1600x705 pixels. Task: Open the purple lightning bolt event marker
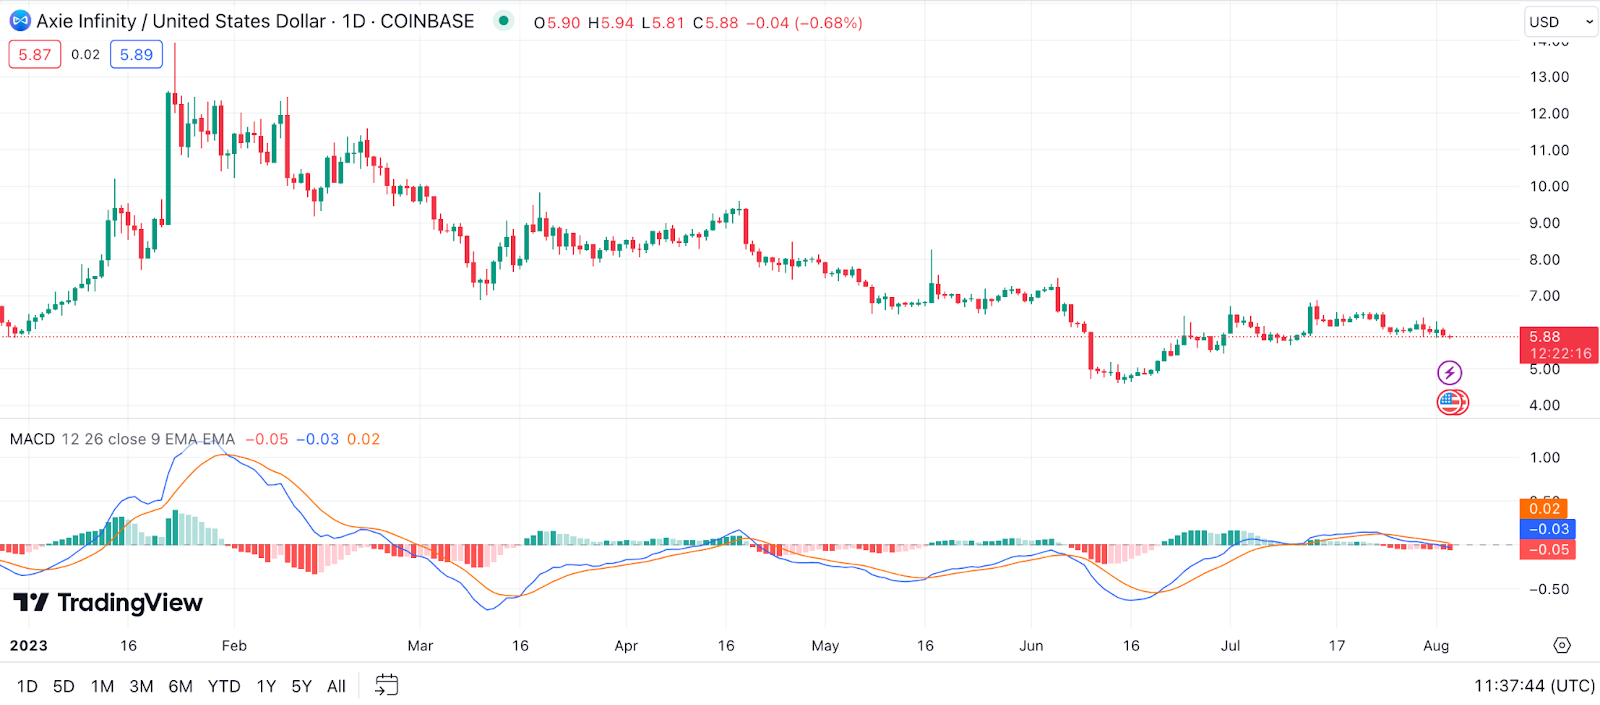point(1450,373)
